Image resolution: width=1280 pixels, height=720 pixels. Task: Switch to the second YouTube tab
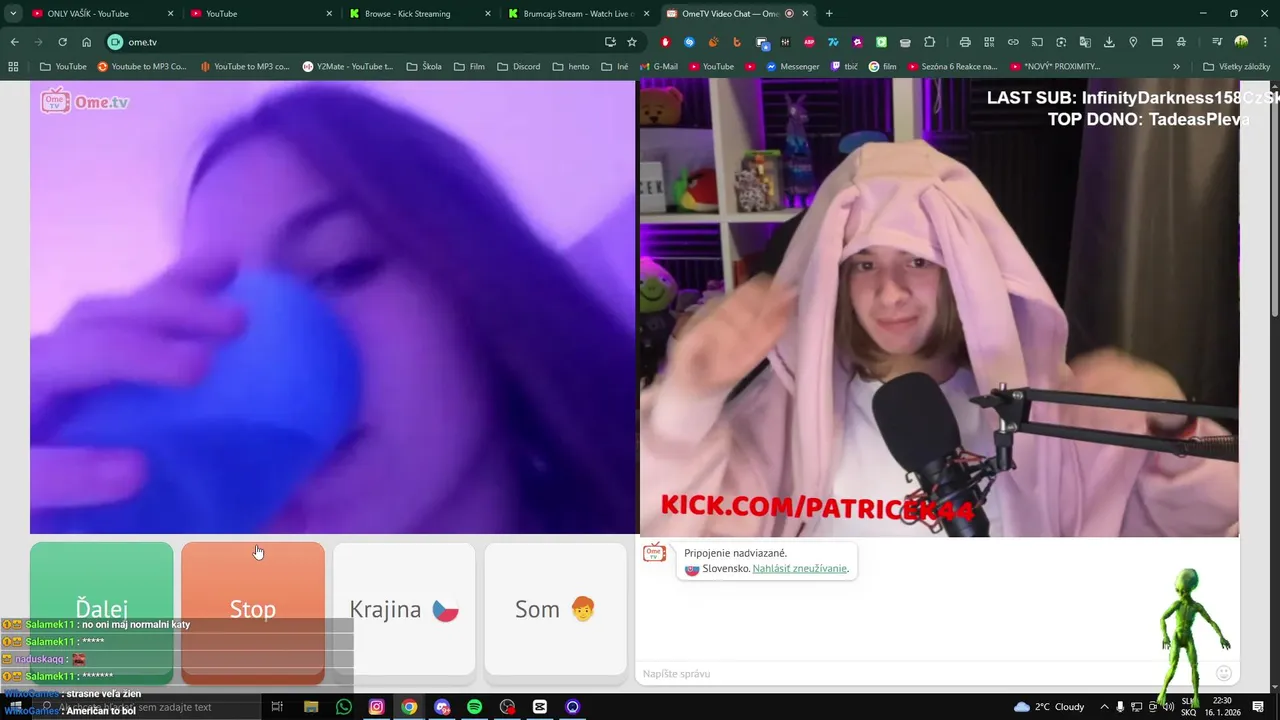coord(260,14)
